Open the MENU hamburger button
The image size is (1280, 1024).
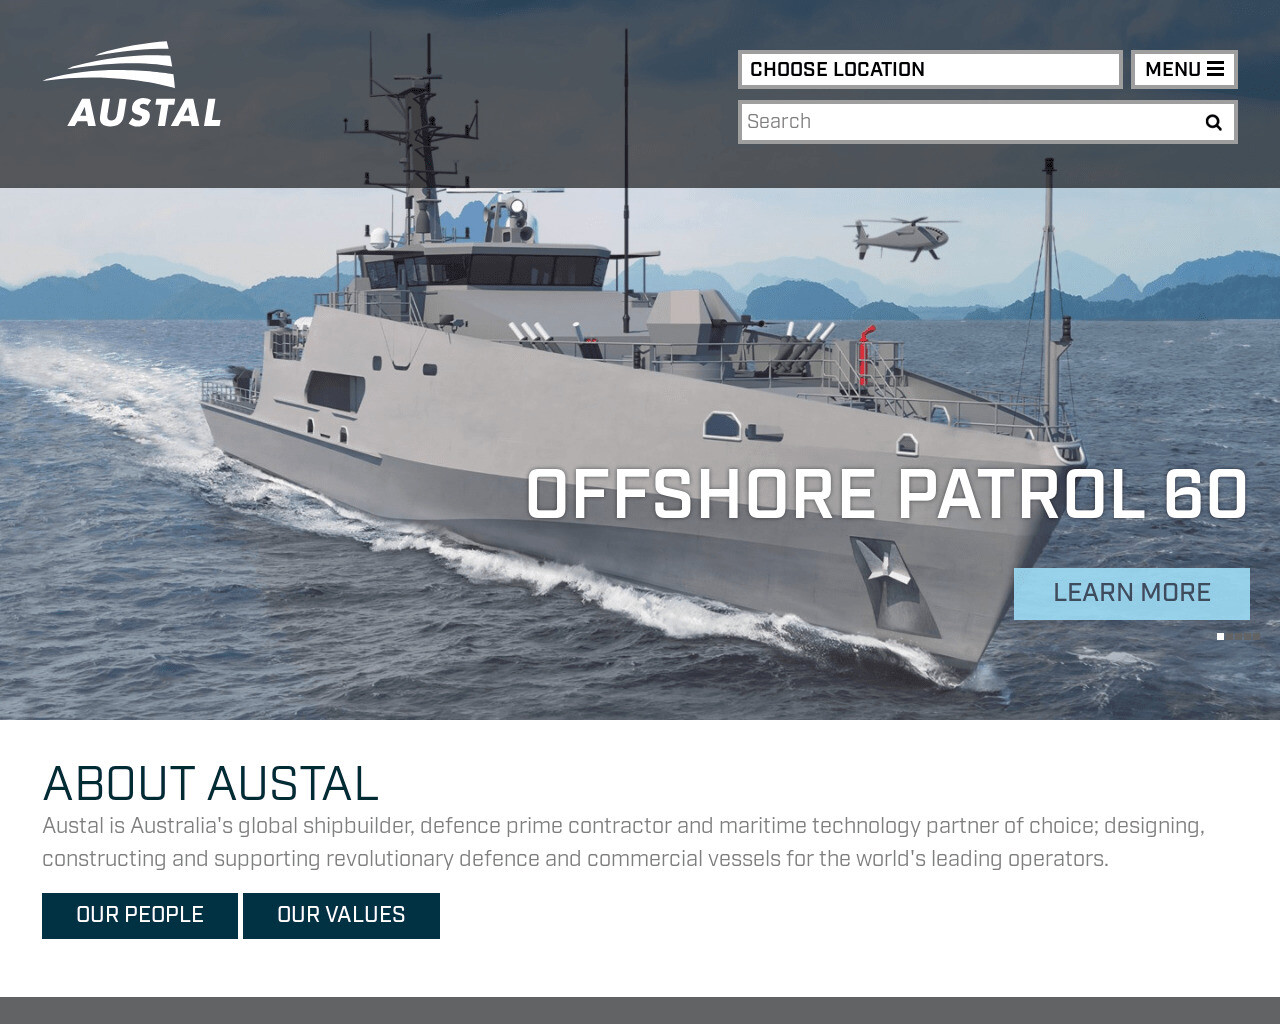pyautogui.click(x=1184, y=69)
